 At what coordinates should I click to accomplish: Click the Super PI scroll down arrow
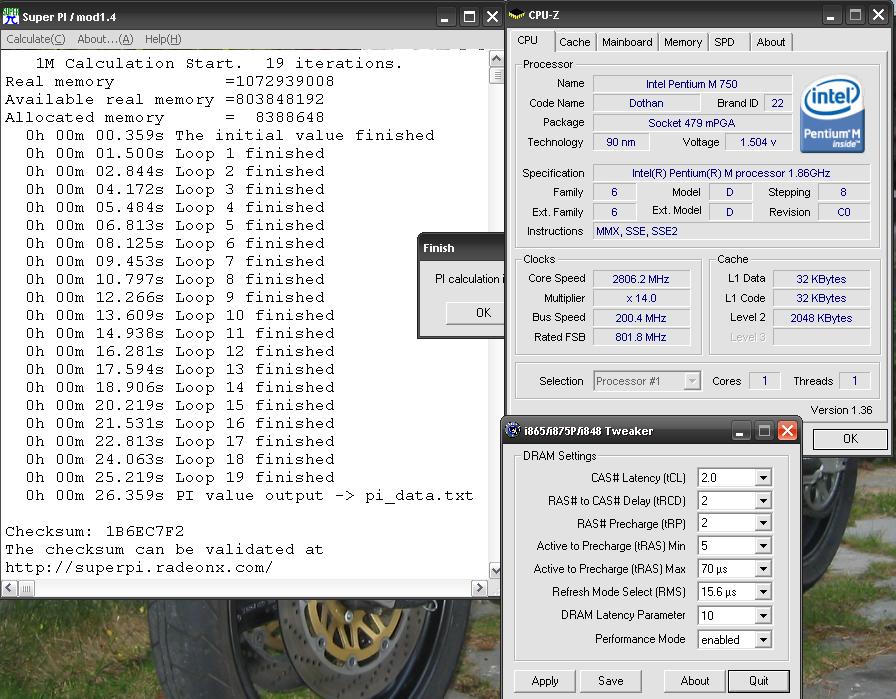pyautogui.click(x=496, y=570)
